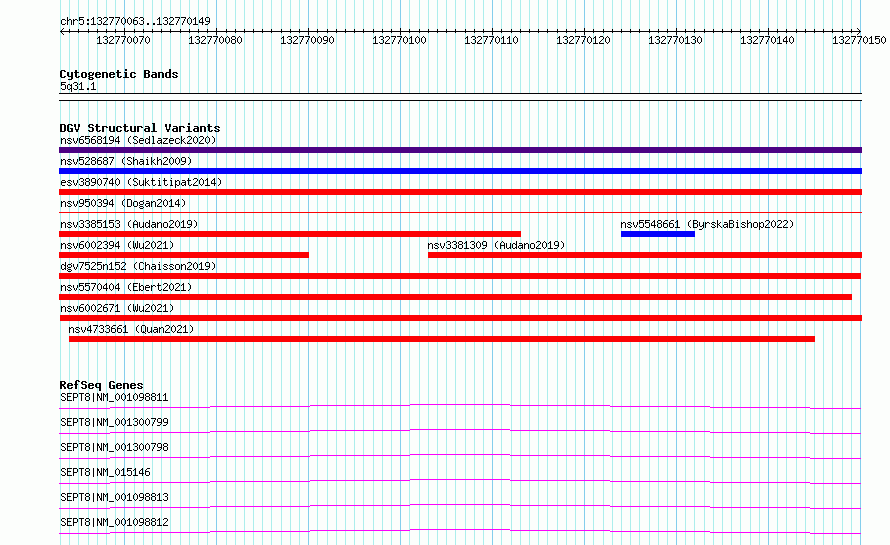
Task: Open SEPT8|NM_001098811 transcript label
Action: [x=114, y=397]
